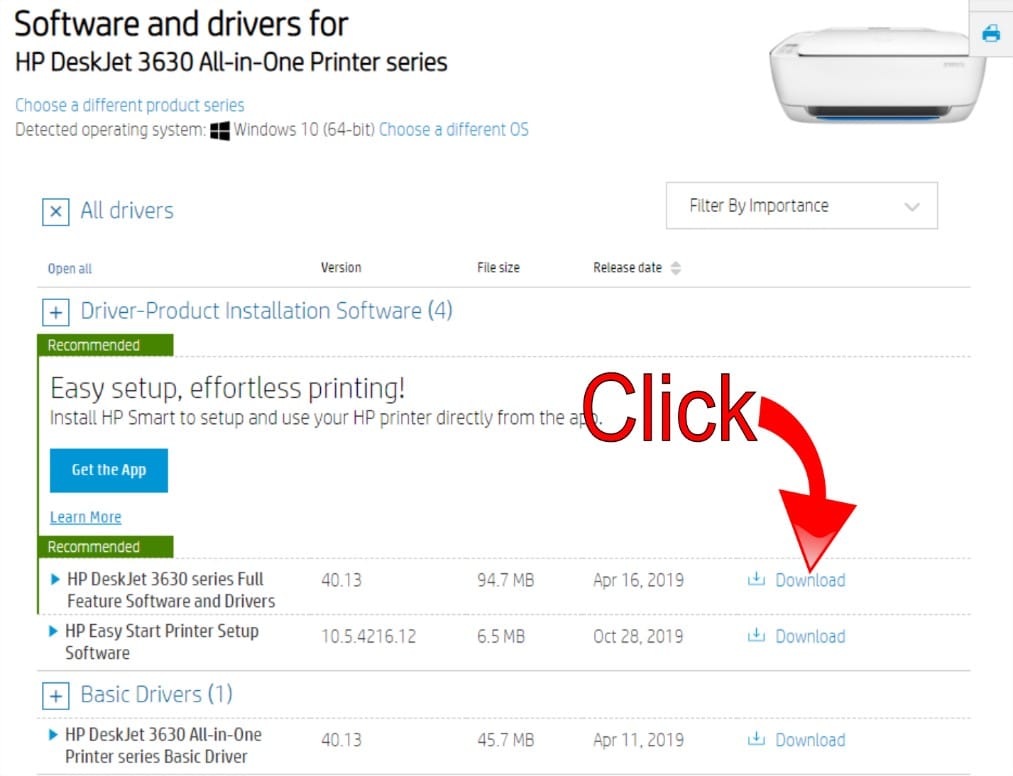Image resolution: width=1013 pixels, height=776 pixels.
Task: Click Open all link
Action: coord(70,269)
